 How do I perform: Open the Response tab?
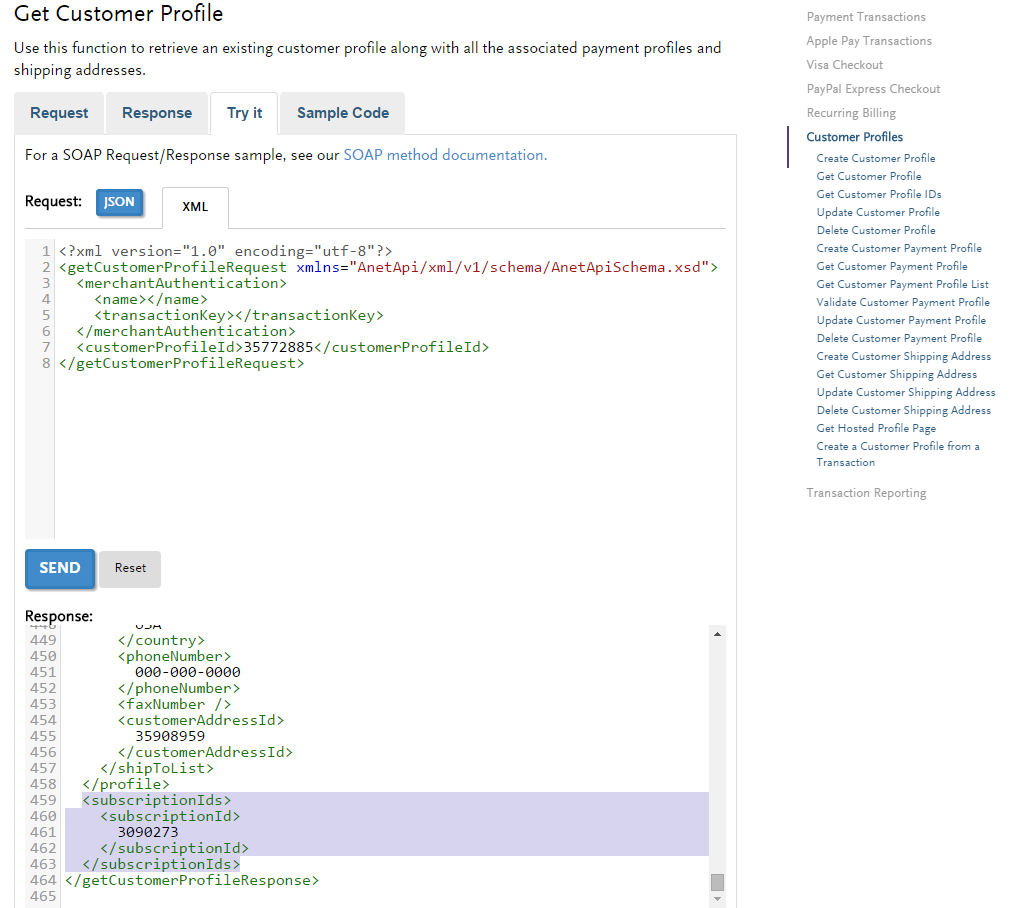(x=157, y=113)
